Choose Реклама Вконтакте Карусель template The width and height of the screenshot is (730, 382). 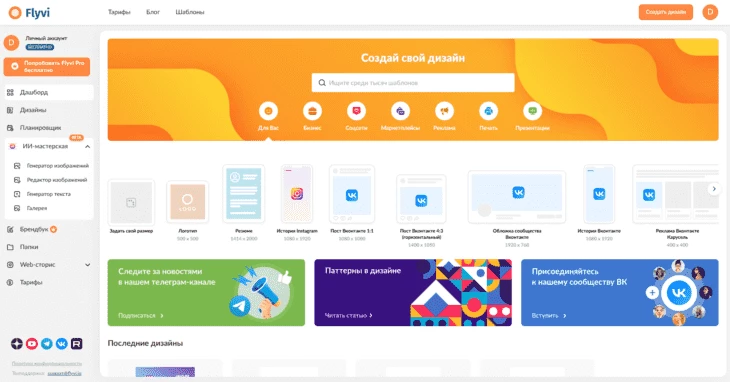click(x=676, y=194)
